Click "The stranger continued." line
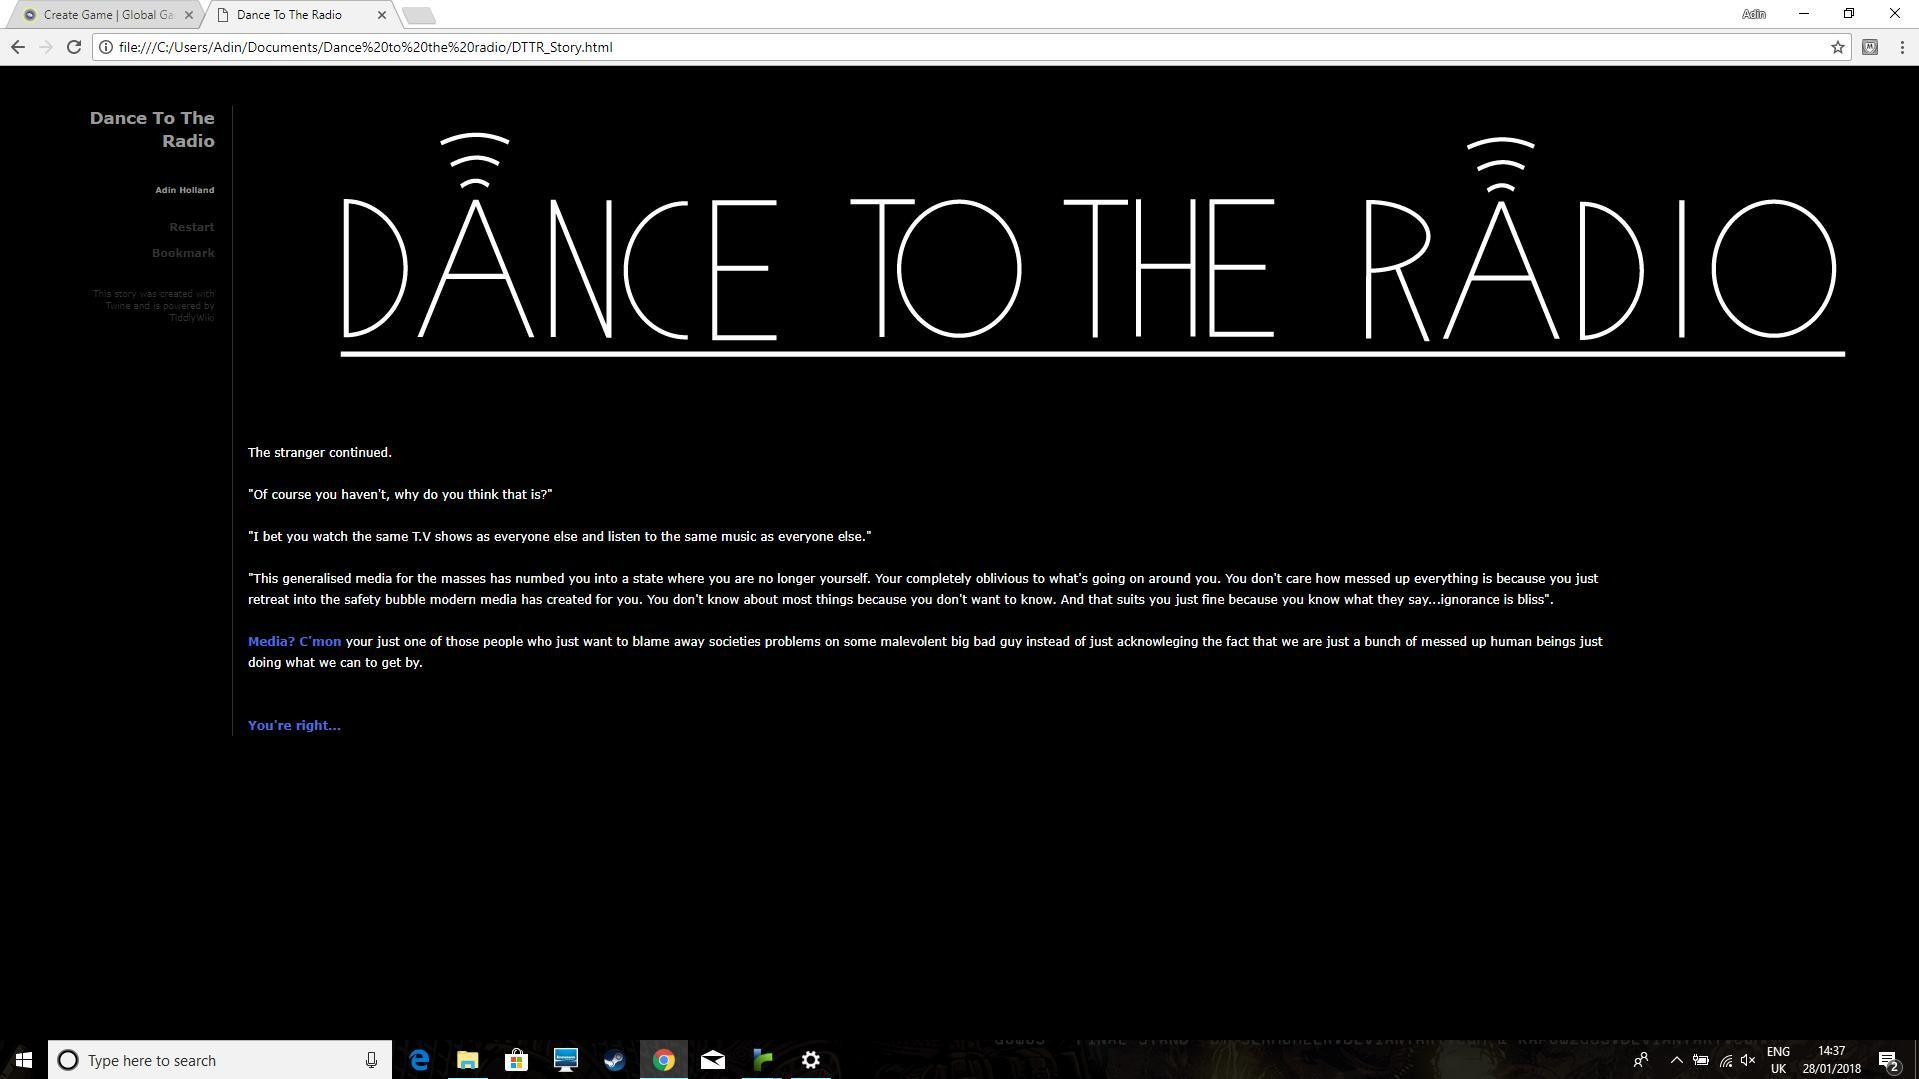Screen dimensions: 1919x1079 pos(320,452)
